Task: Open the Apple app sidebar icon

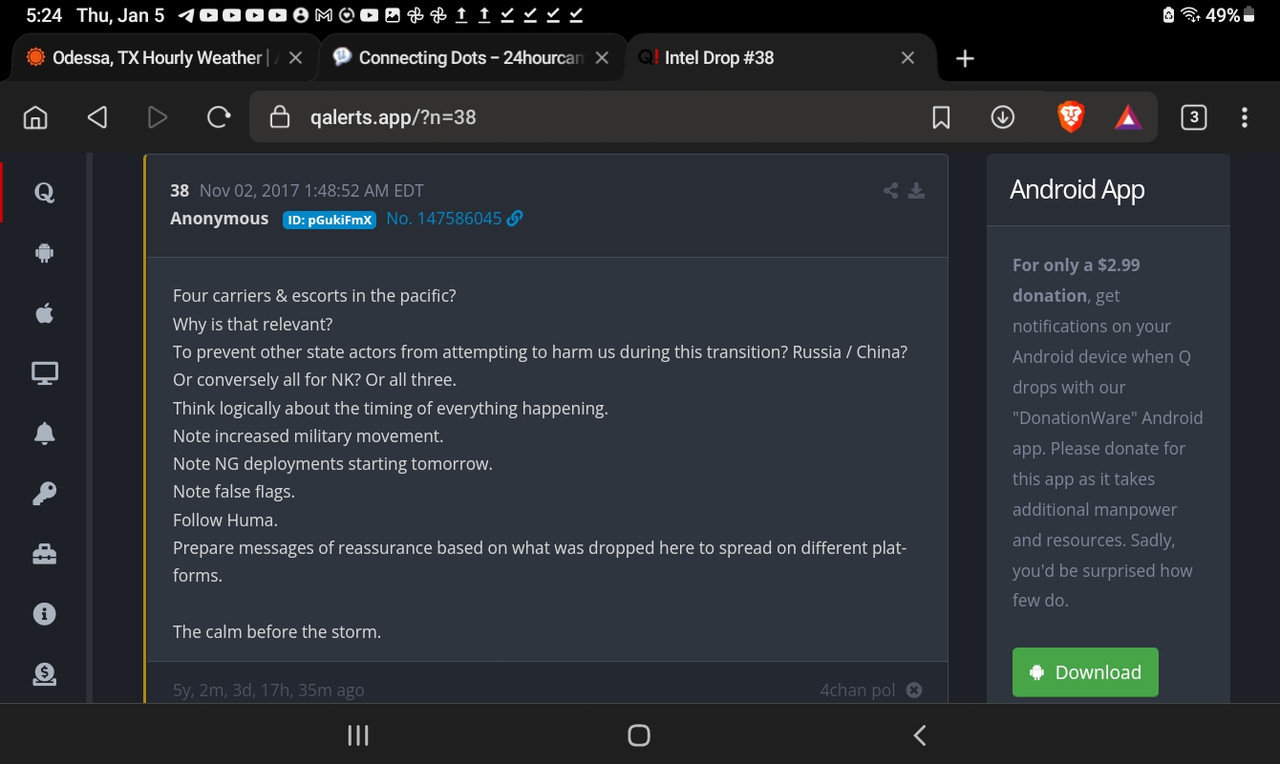Action: 44,313
